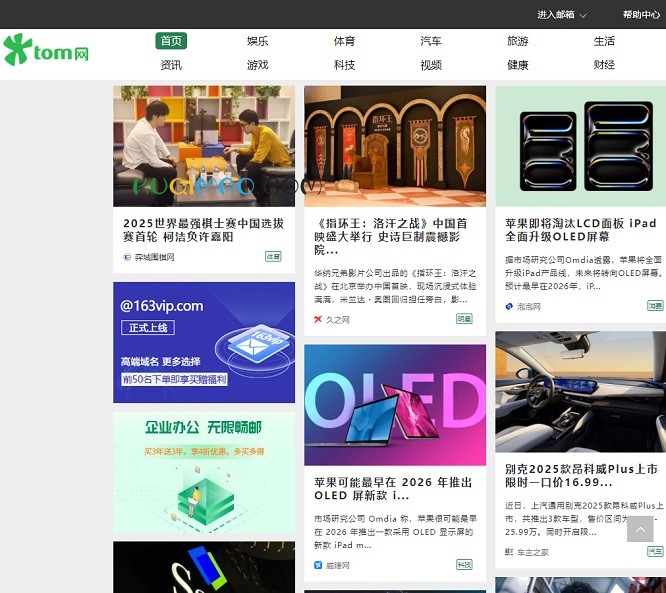The image size is (666, 593).
Task: Open article 2025世界最强棋士赛中国选拔赛首轮
Action: (x=203, y=230)
